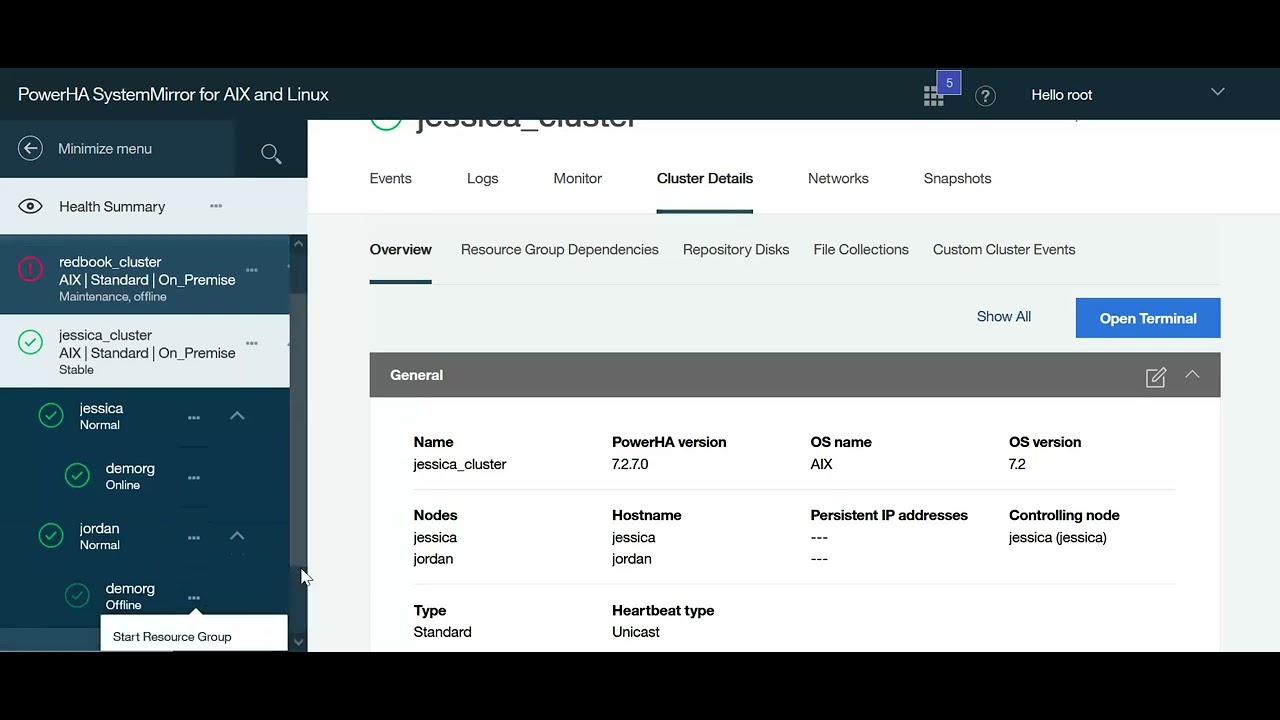Click the Minimize menu back arrow icon
The height and width of the screenshot is (720, 1280).
pyautogui.click(x=30, y=148)
